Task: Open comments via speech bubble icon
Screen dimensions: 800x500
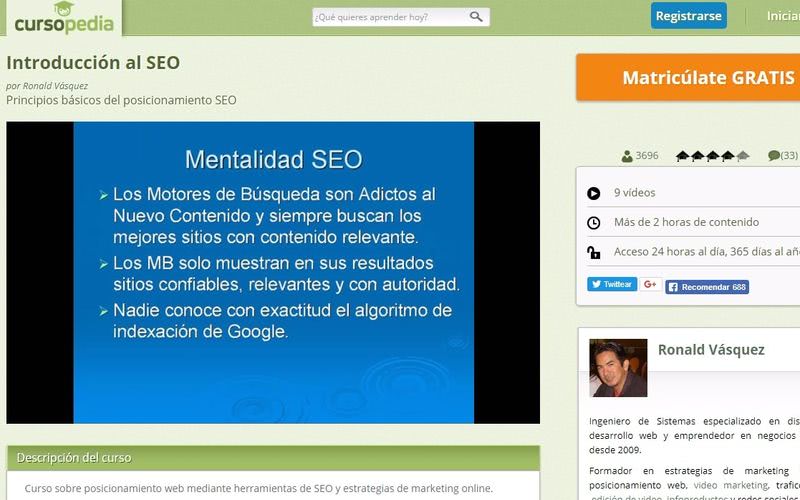Action: (774, 156)
